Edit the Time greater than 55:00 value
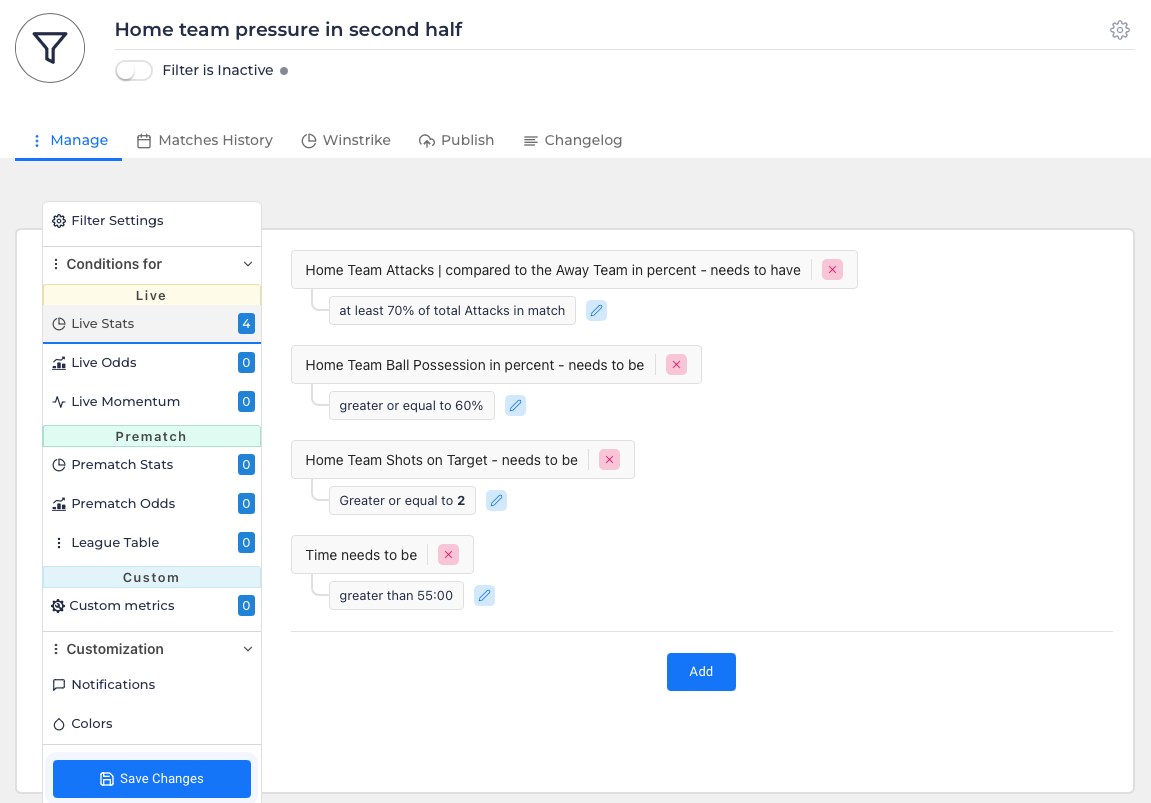 coord(484,595)
